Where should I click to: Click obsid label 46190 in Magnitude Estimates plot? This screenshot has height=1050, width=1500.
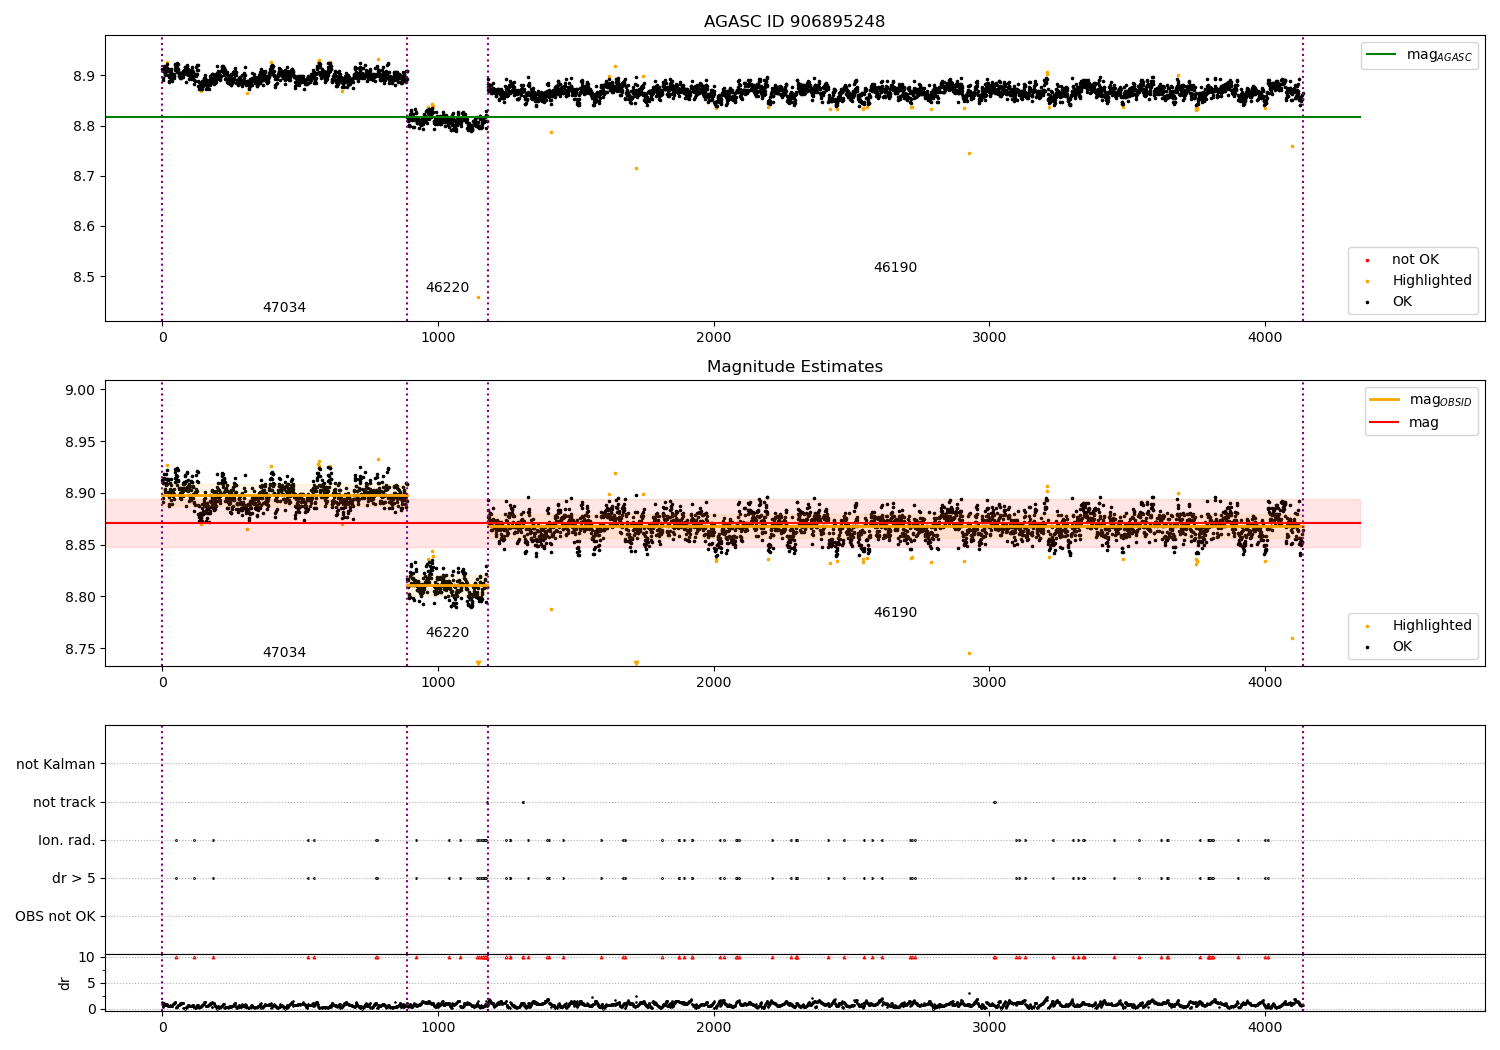point(895,613)
